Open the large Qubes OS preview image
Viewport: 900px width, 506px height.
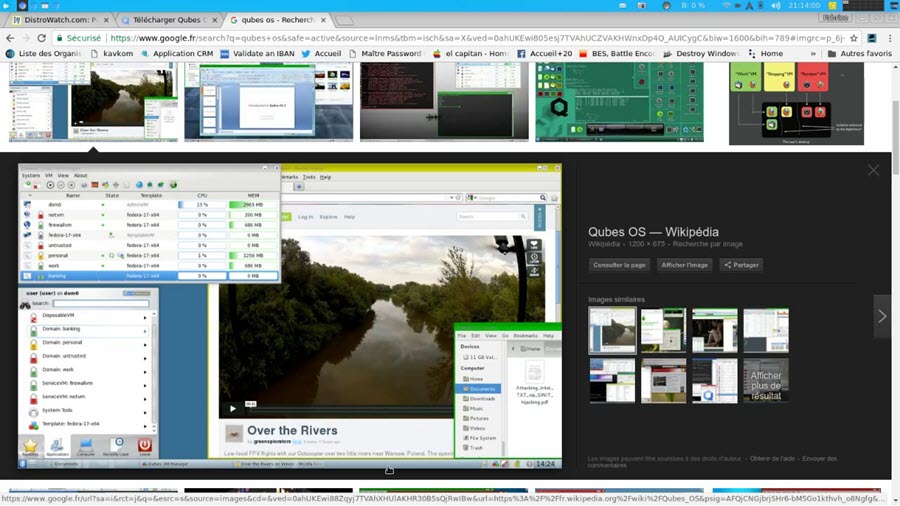(290, 316)
